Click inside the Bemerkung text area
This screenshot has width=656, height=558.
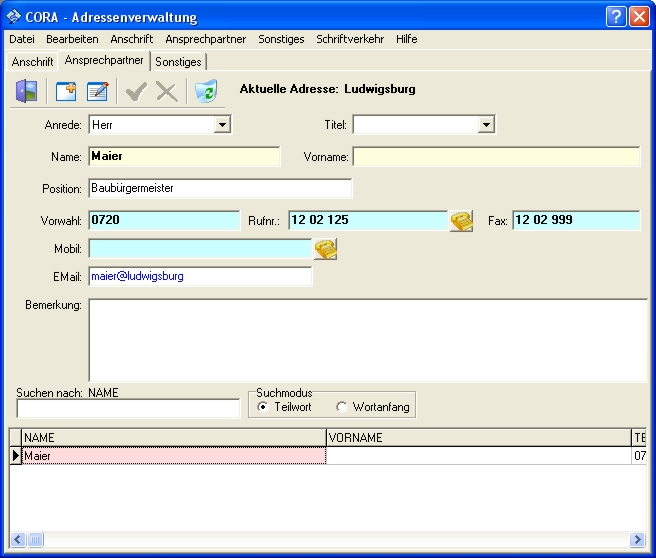coord(368,340)
